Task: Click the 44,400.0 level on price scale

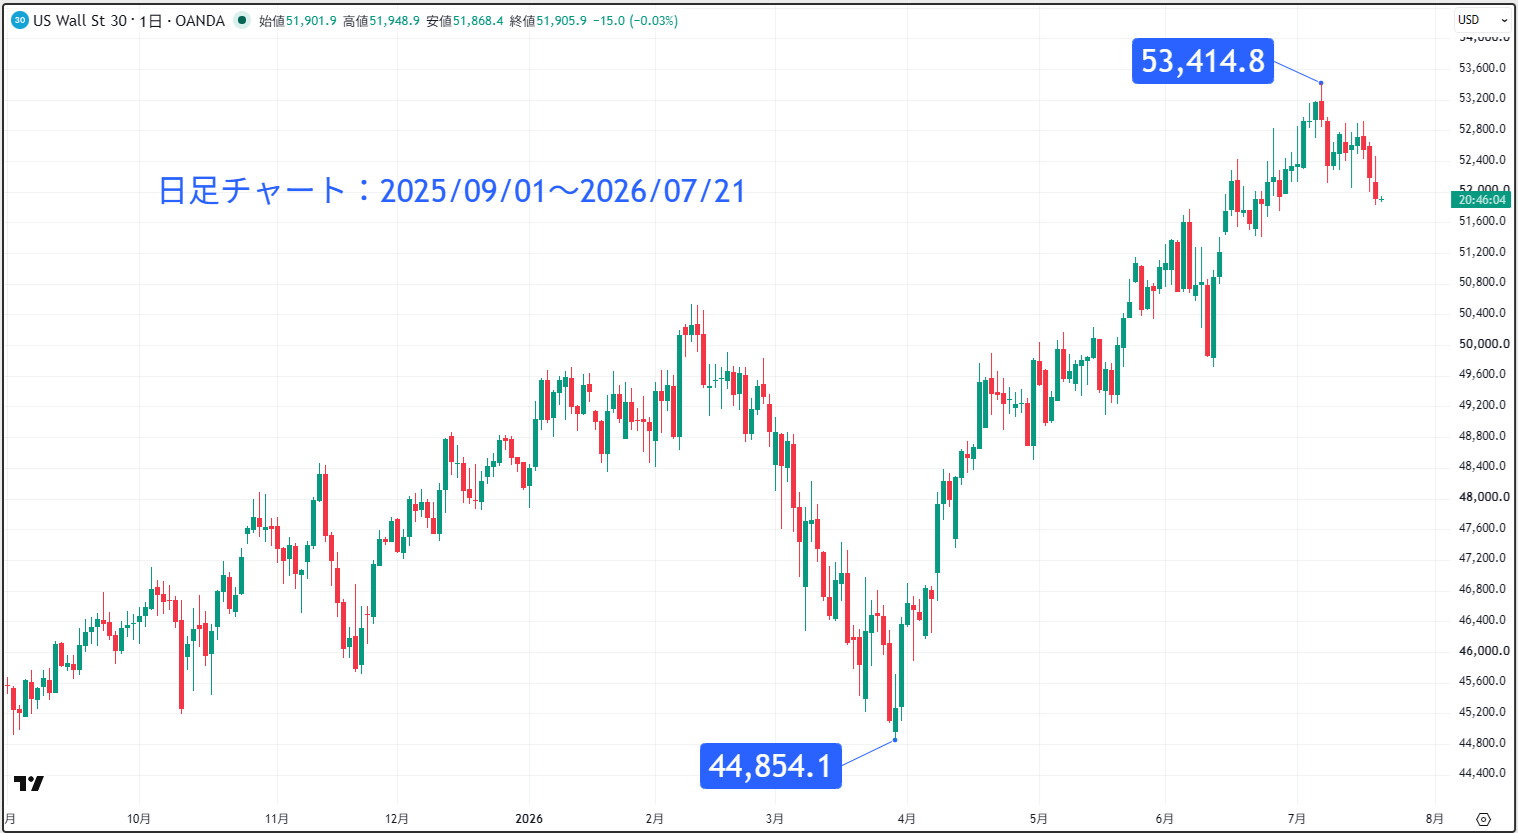Action: (1483, 773)
